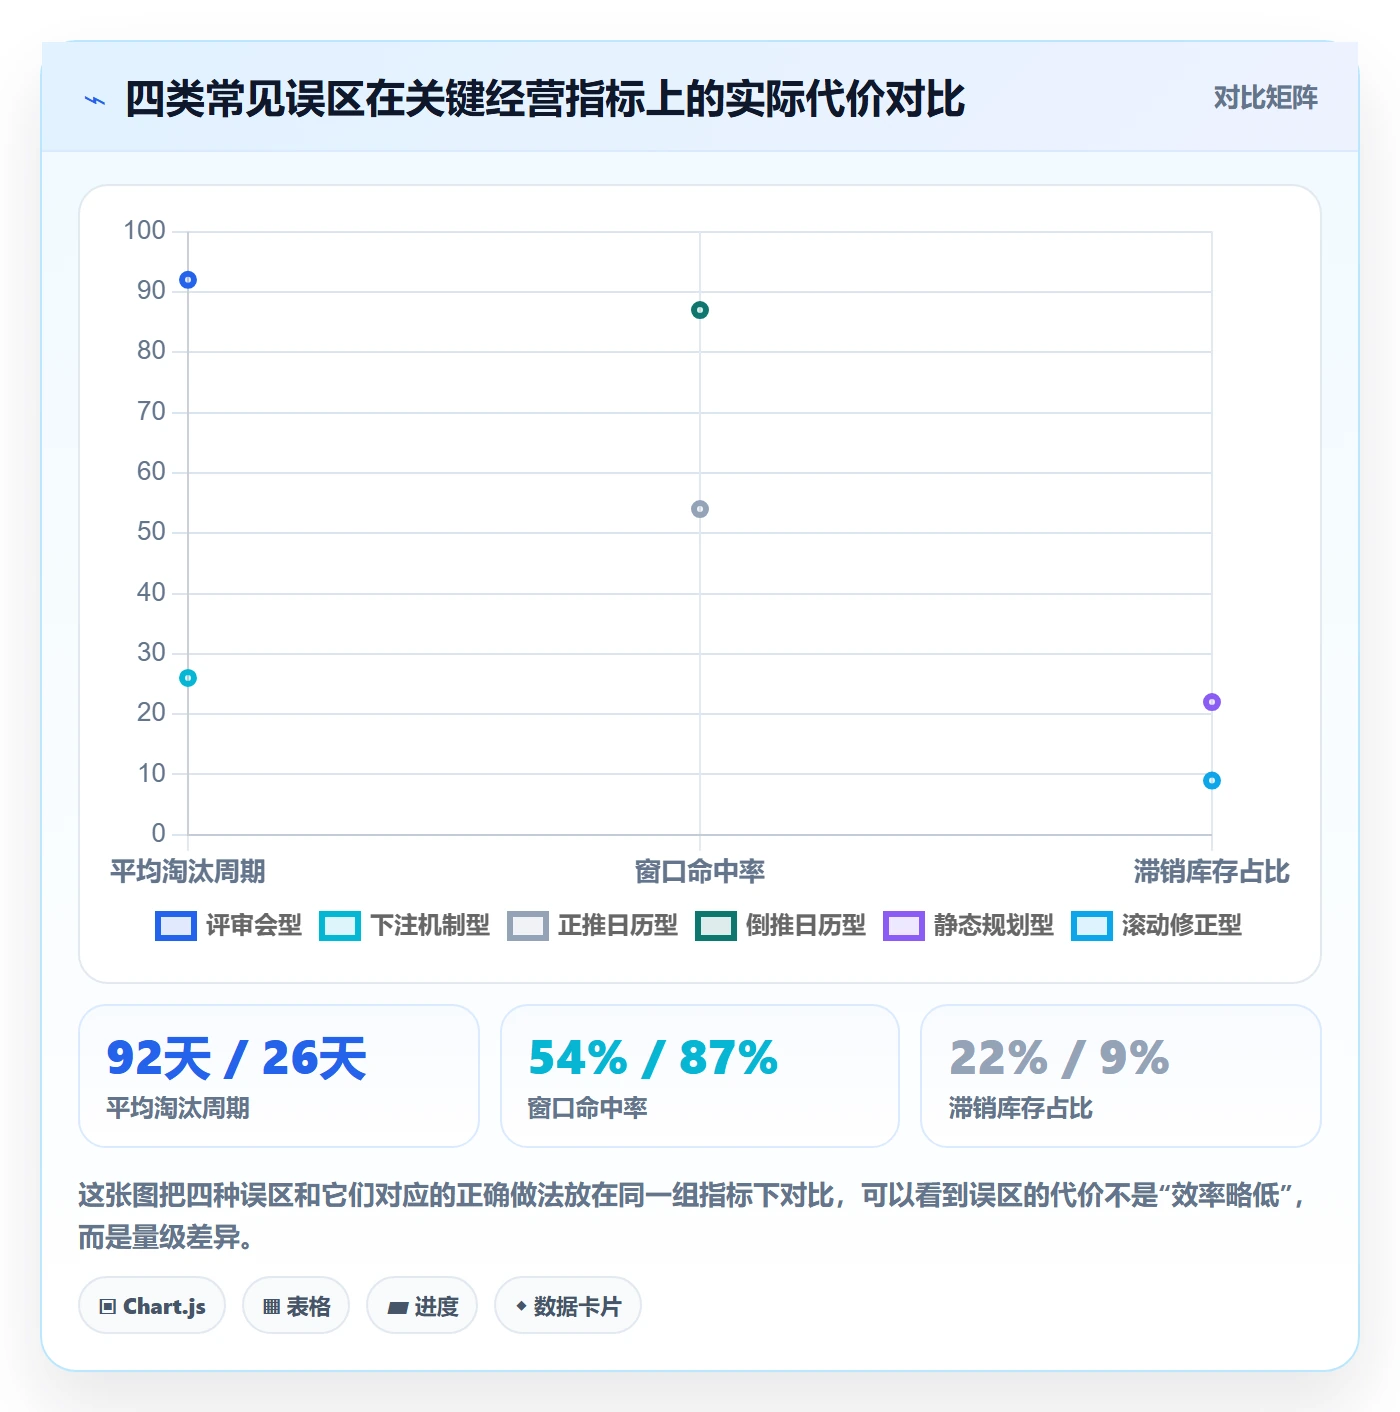The height and width of the screenshot is (1412, 1400).
Task: Select the 数据卡片 tag chip
Action: (x=568, y=1305)
